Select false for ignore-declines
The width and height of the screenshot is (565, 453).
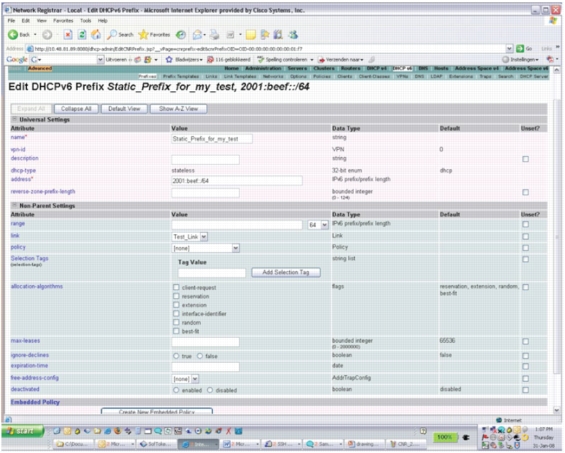click(200, 356)
